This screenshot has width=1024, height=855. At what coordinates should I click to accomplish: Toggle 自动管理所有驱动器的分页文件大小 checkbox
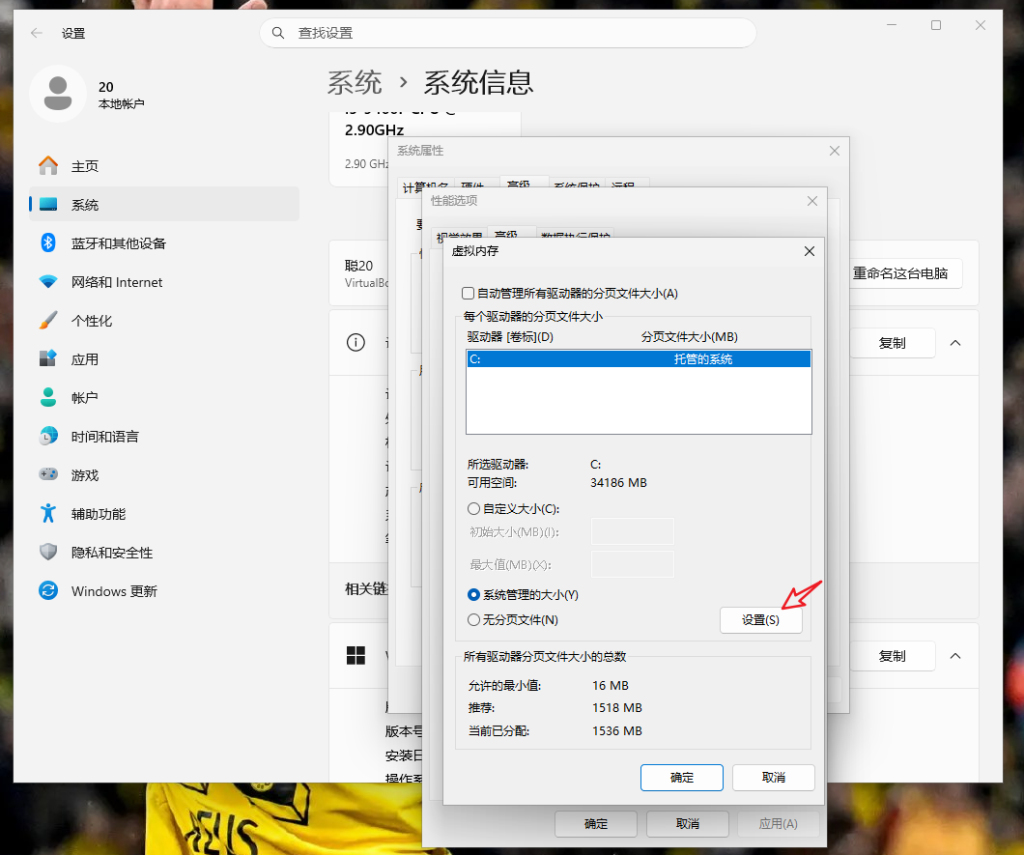pyautogui.click(x=468, y=293)
